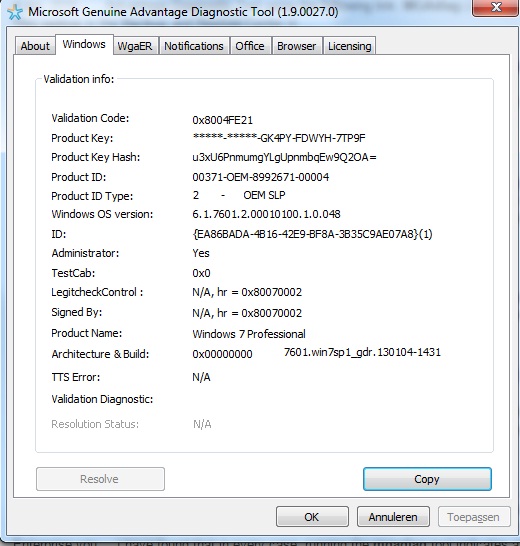Open the Office tab

250,46
